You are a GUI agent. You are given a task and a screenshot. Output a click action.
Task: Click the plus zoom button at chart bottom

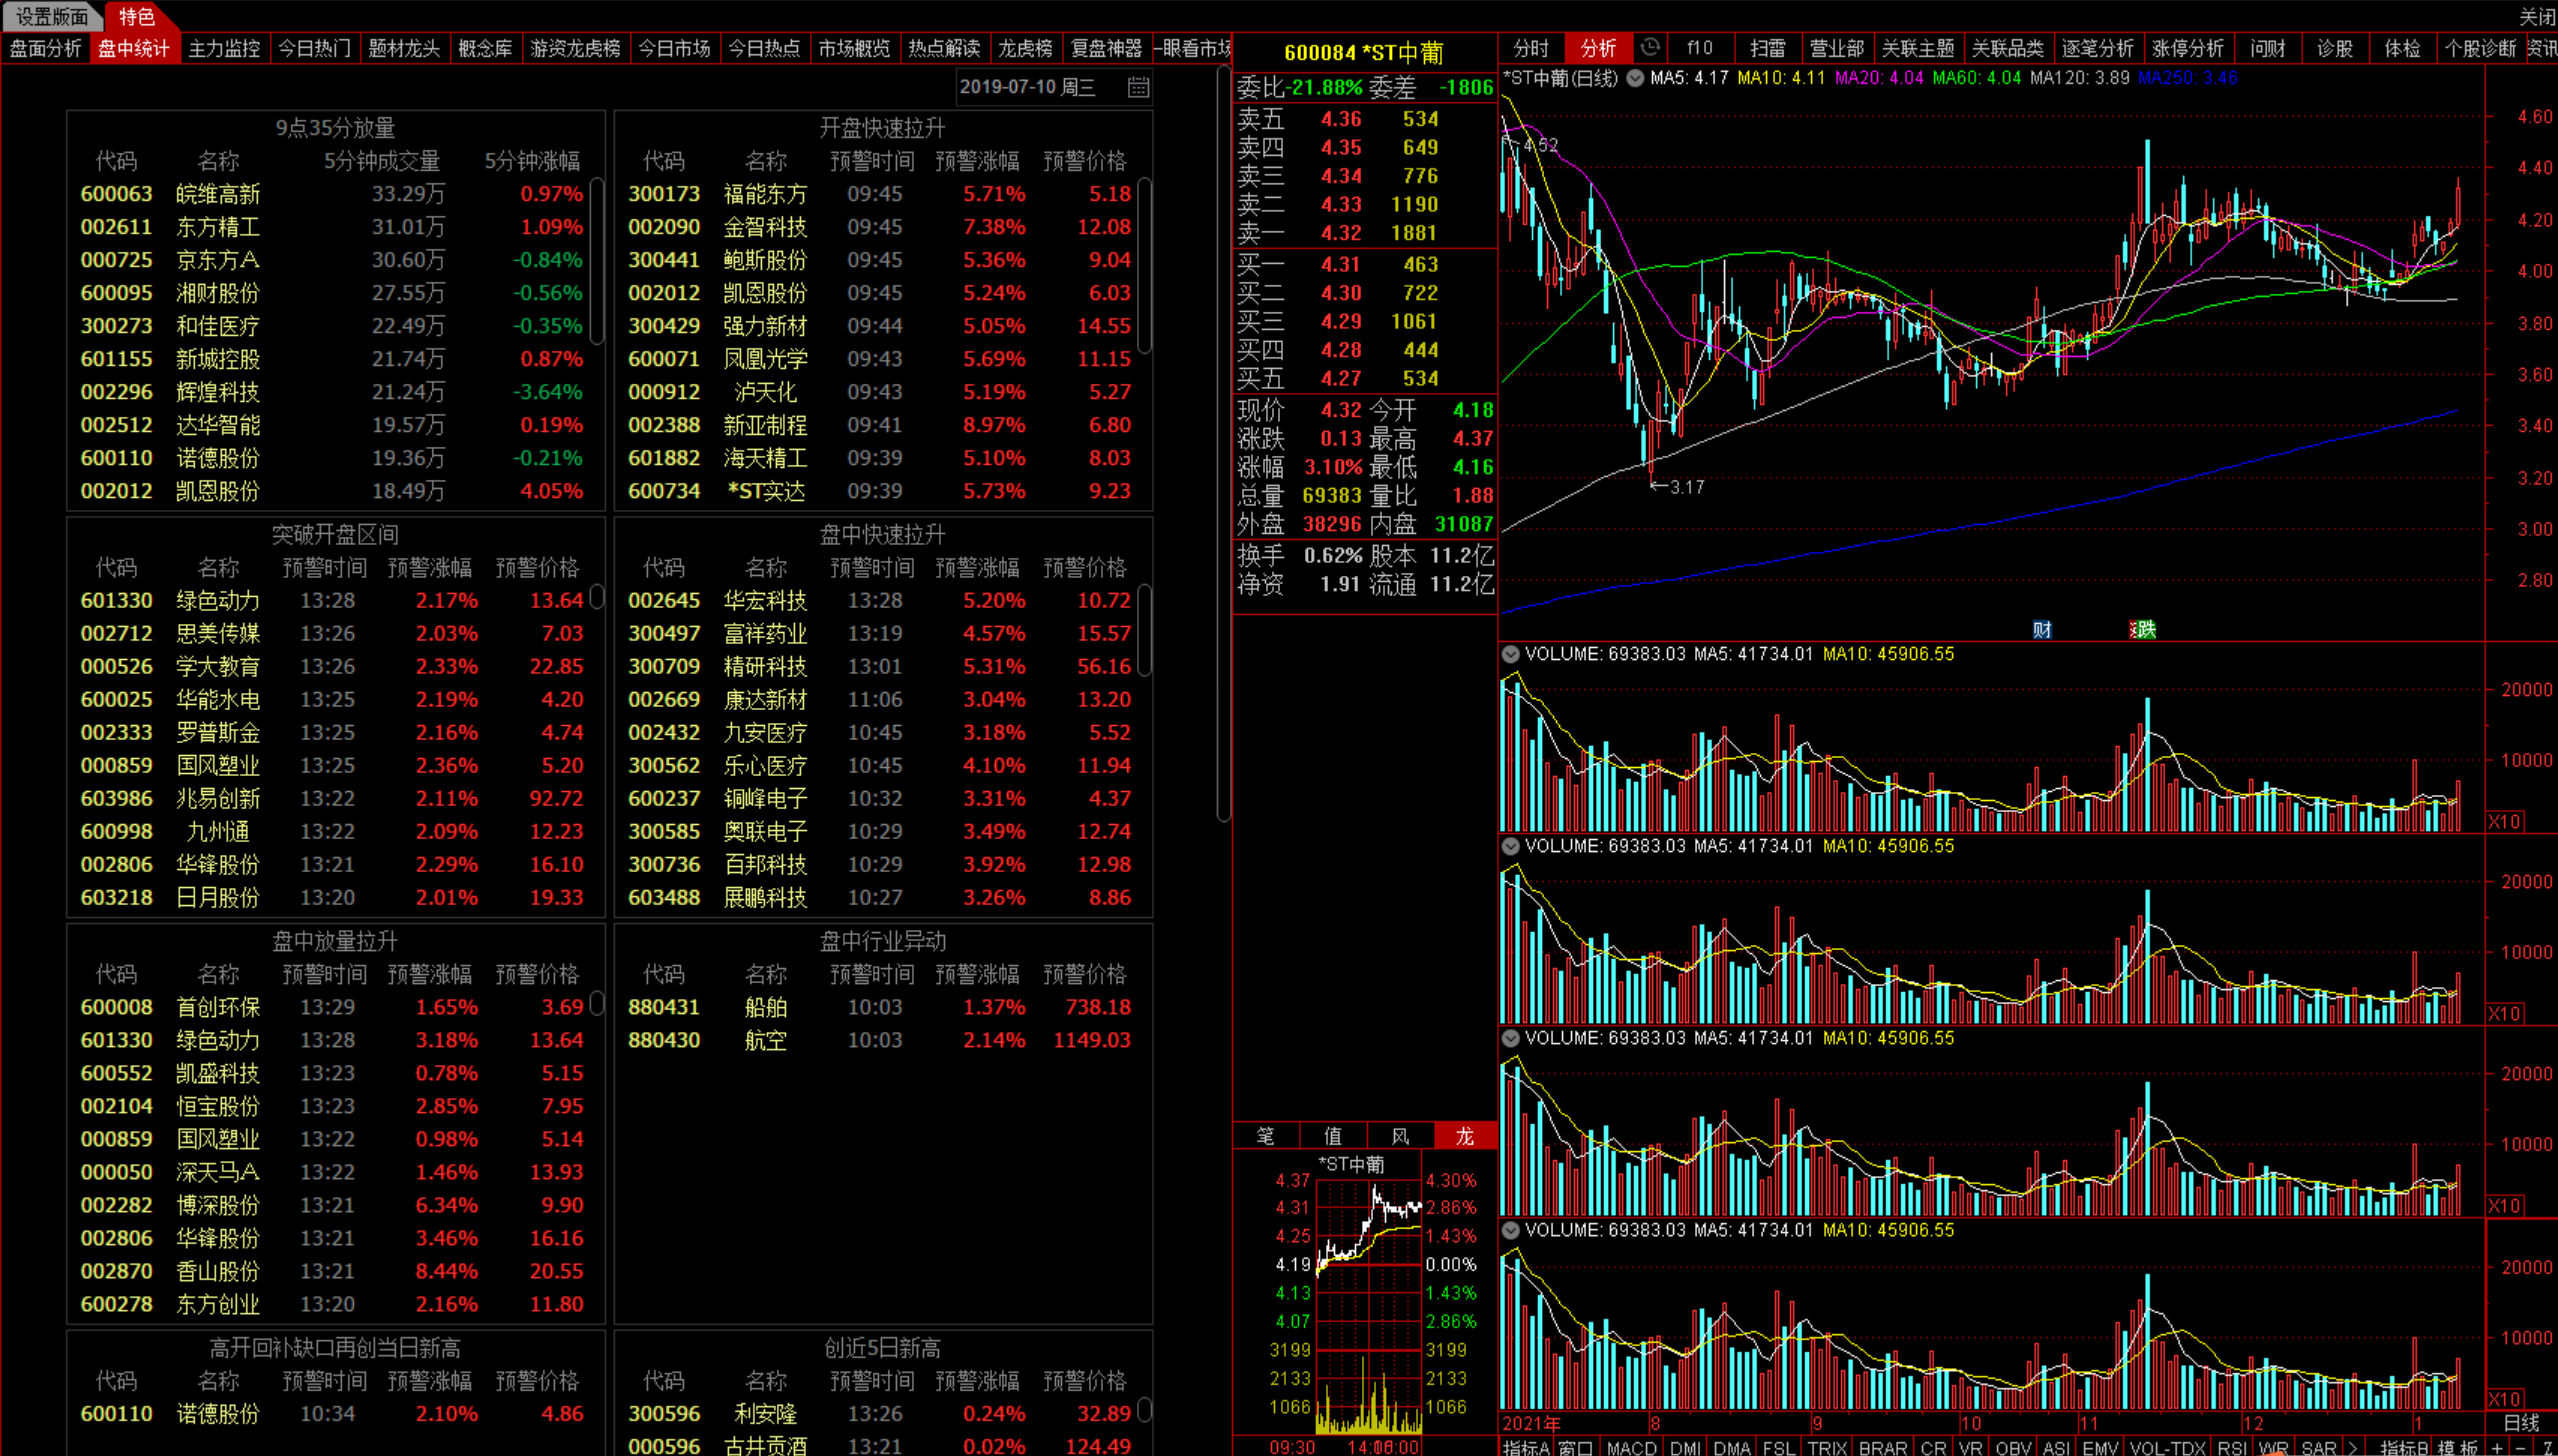(2497, 1447)
